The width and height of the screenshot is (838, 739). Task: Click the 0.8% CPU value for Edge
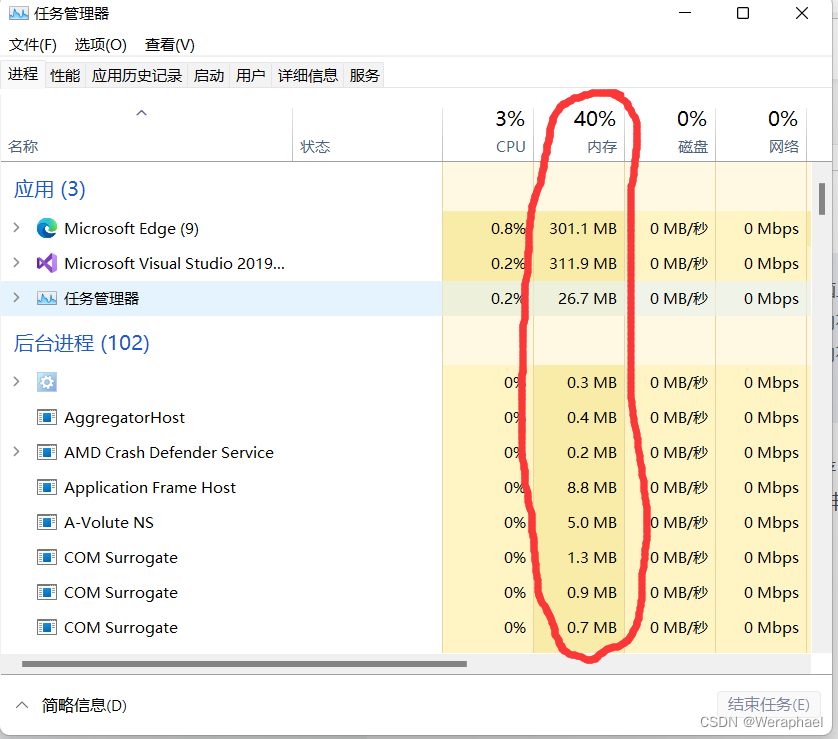[508, 229]
